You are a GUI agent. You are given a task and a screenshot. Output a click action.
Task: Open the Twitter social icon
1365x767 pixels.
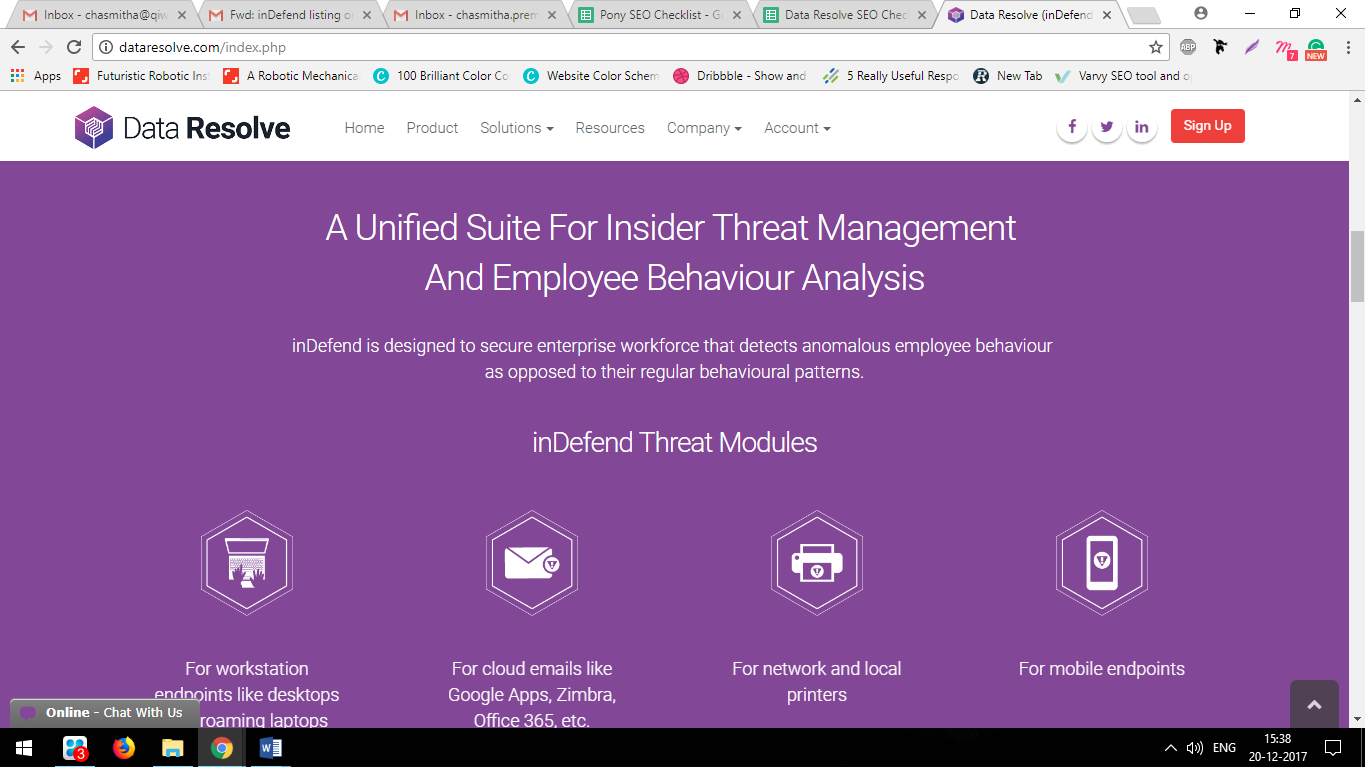1107,127
